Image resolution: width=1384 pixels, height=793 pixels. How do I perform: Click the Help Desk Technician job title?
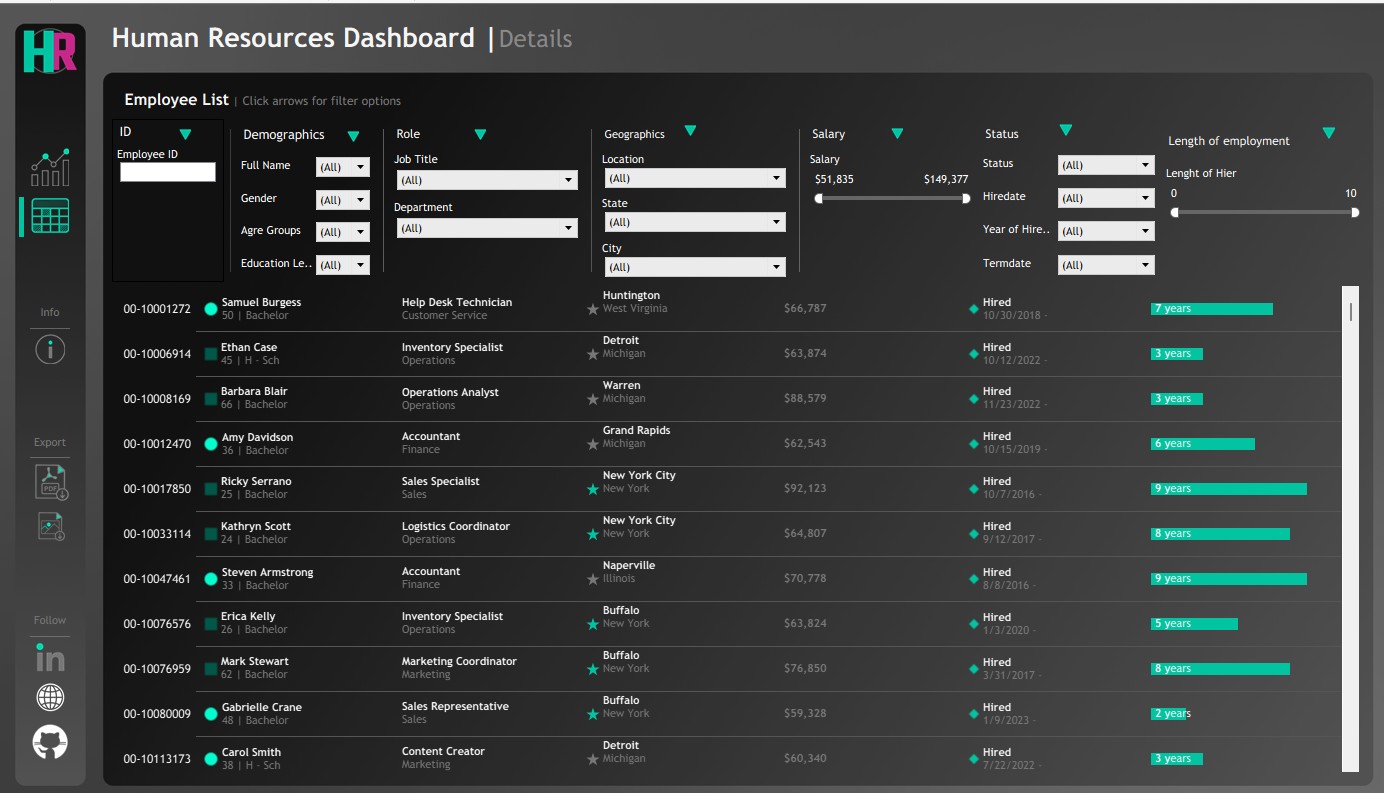456,302
